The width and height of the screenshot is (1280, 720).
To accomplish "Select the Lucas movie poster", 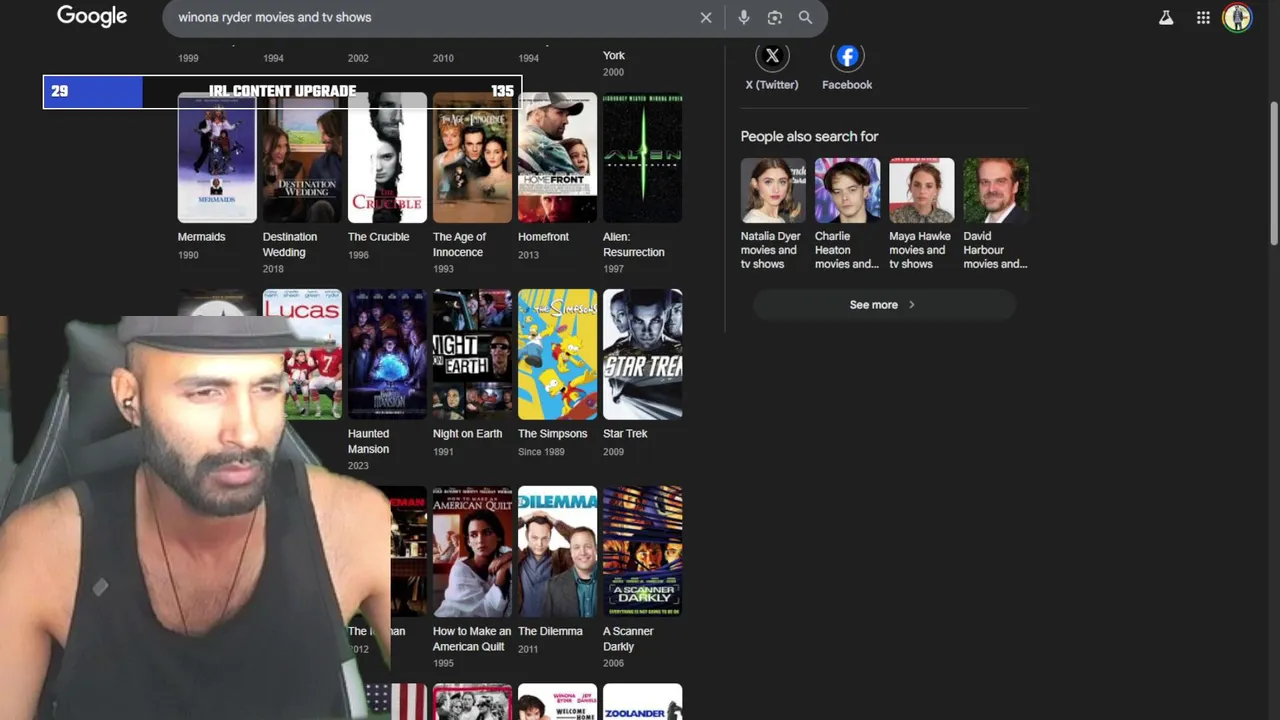I will (302, 354).
